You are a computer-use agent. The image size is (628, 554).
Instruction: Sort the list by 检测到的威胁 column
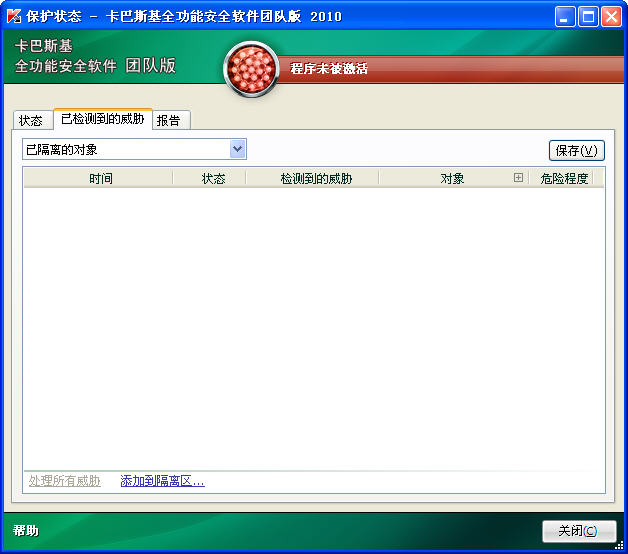coord(315,178)
